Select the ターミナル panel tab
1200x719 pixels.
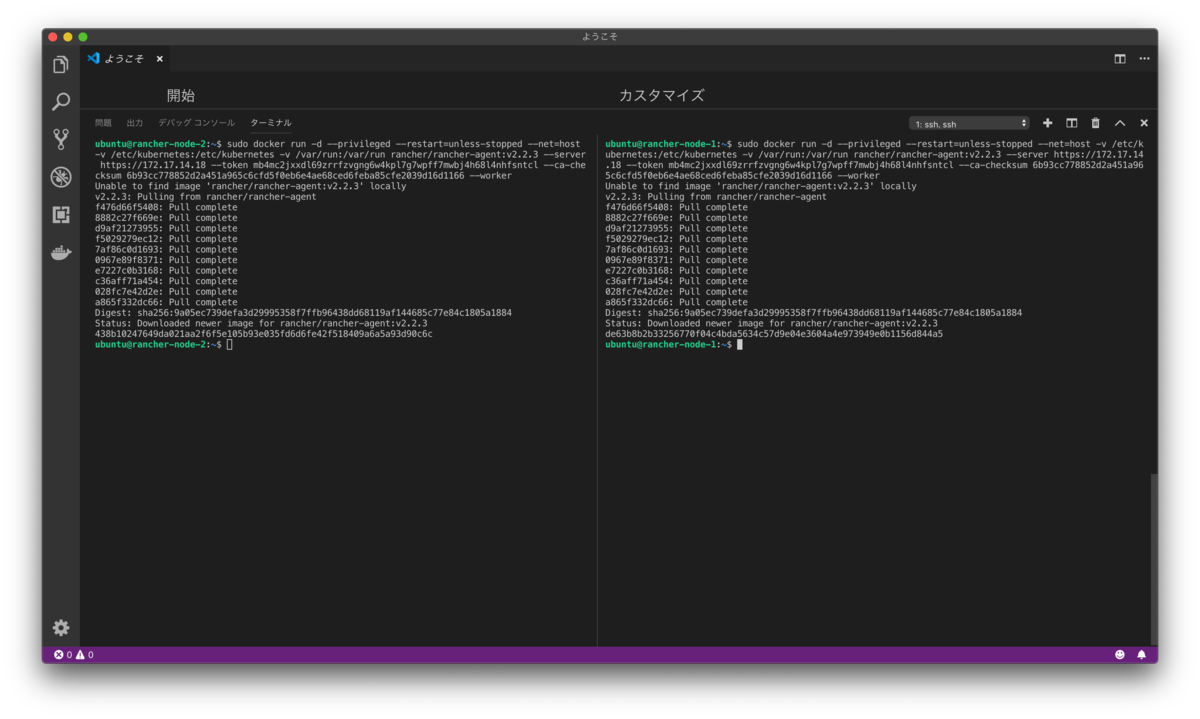(271, 123)
